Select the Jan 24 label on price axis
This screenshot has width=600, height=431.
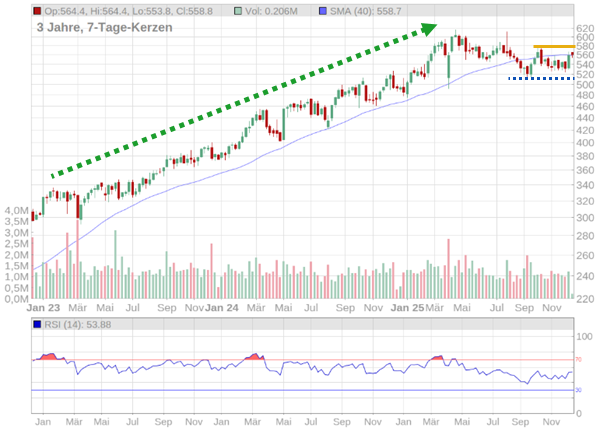[x=224, y=309]
